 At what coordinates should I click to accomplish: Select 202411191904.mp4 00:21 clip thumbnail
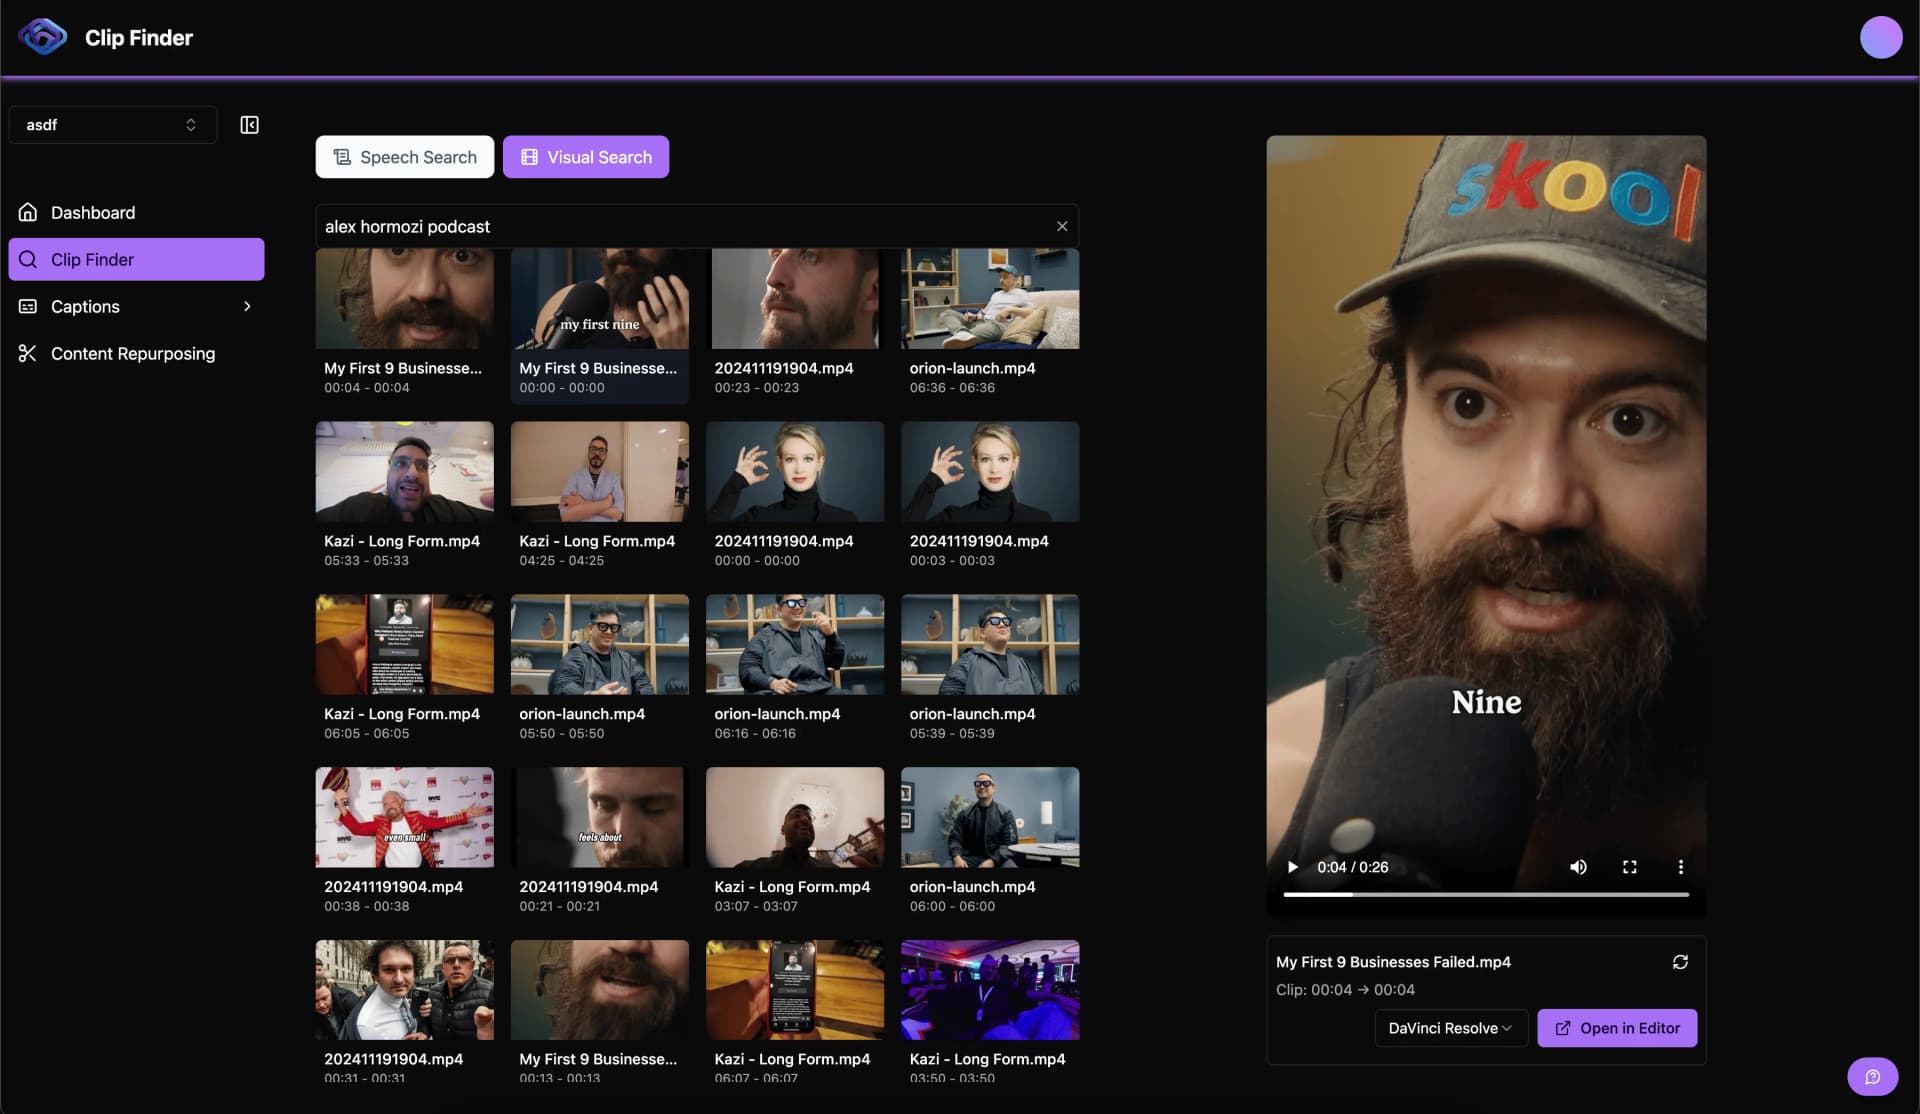coord(599,817)
